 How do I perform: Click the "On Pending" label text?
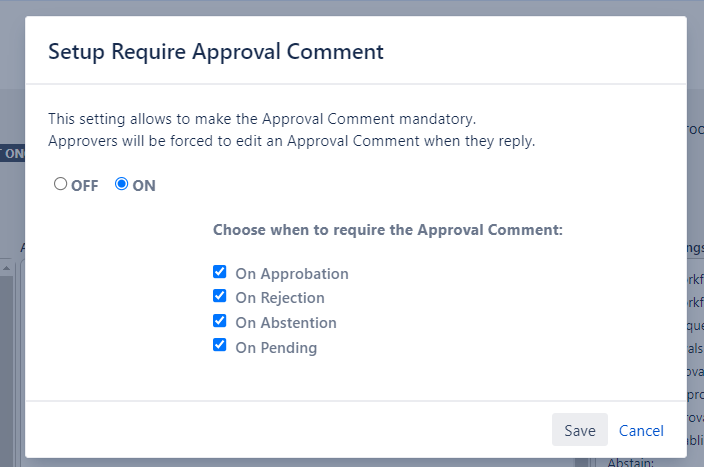[x=276, y=348]
